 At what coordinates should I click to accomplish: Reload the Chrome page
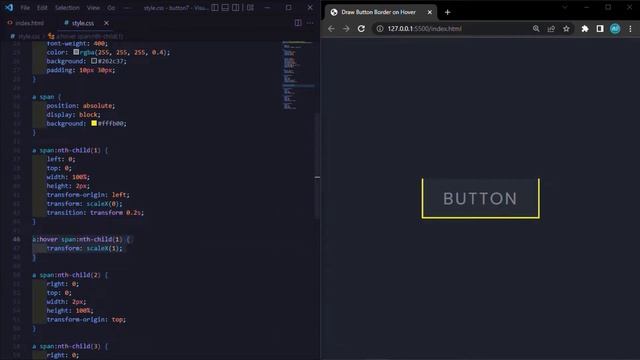(361, 29)
